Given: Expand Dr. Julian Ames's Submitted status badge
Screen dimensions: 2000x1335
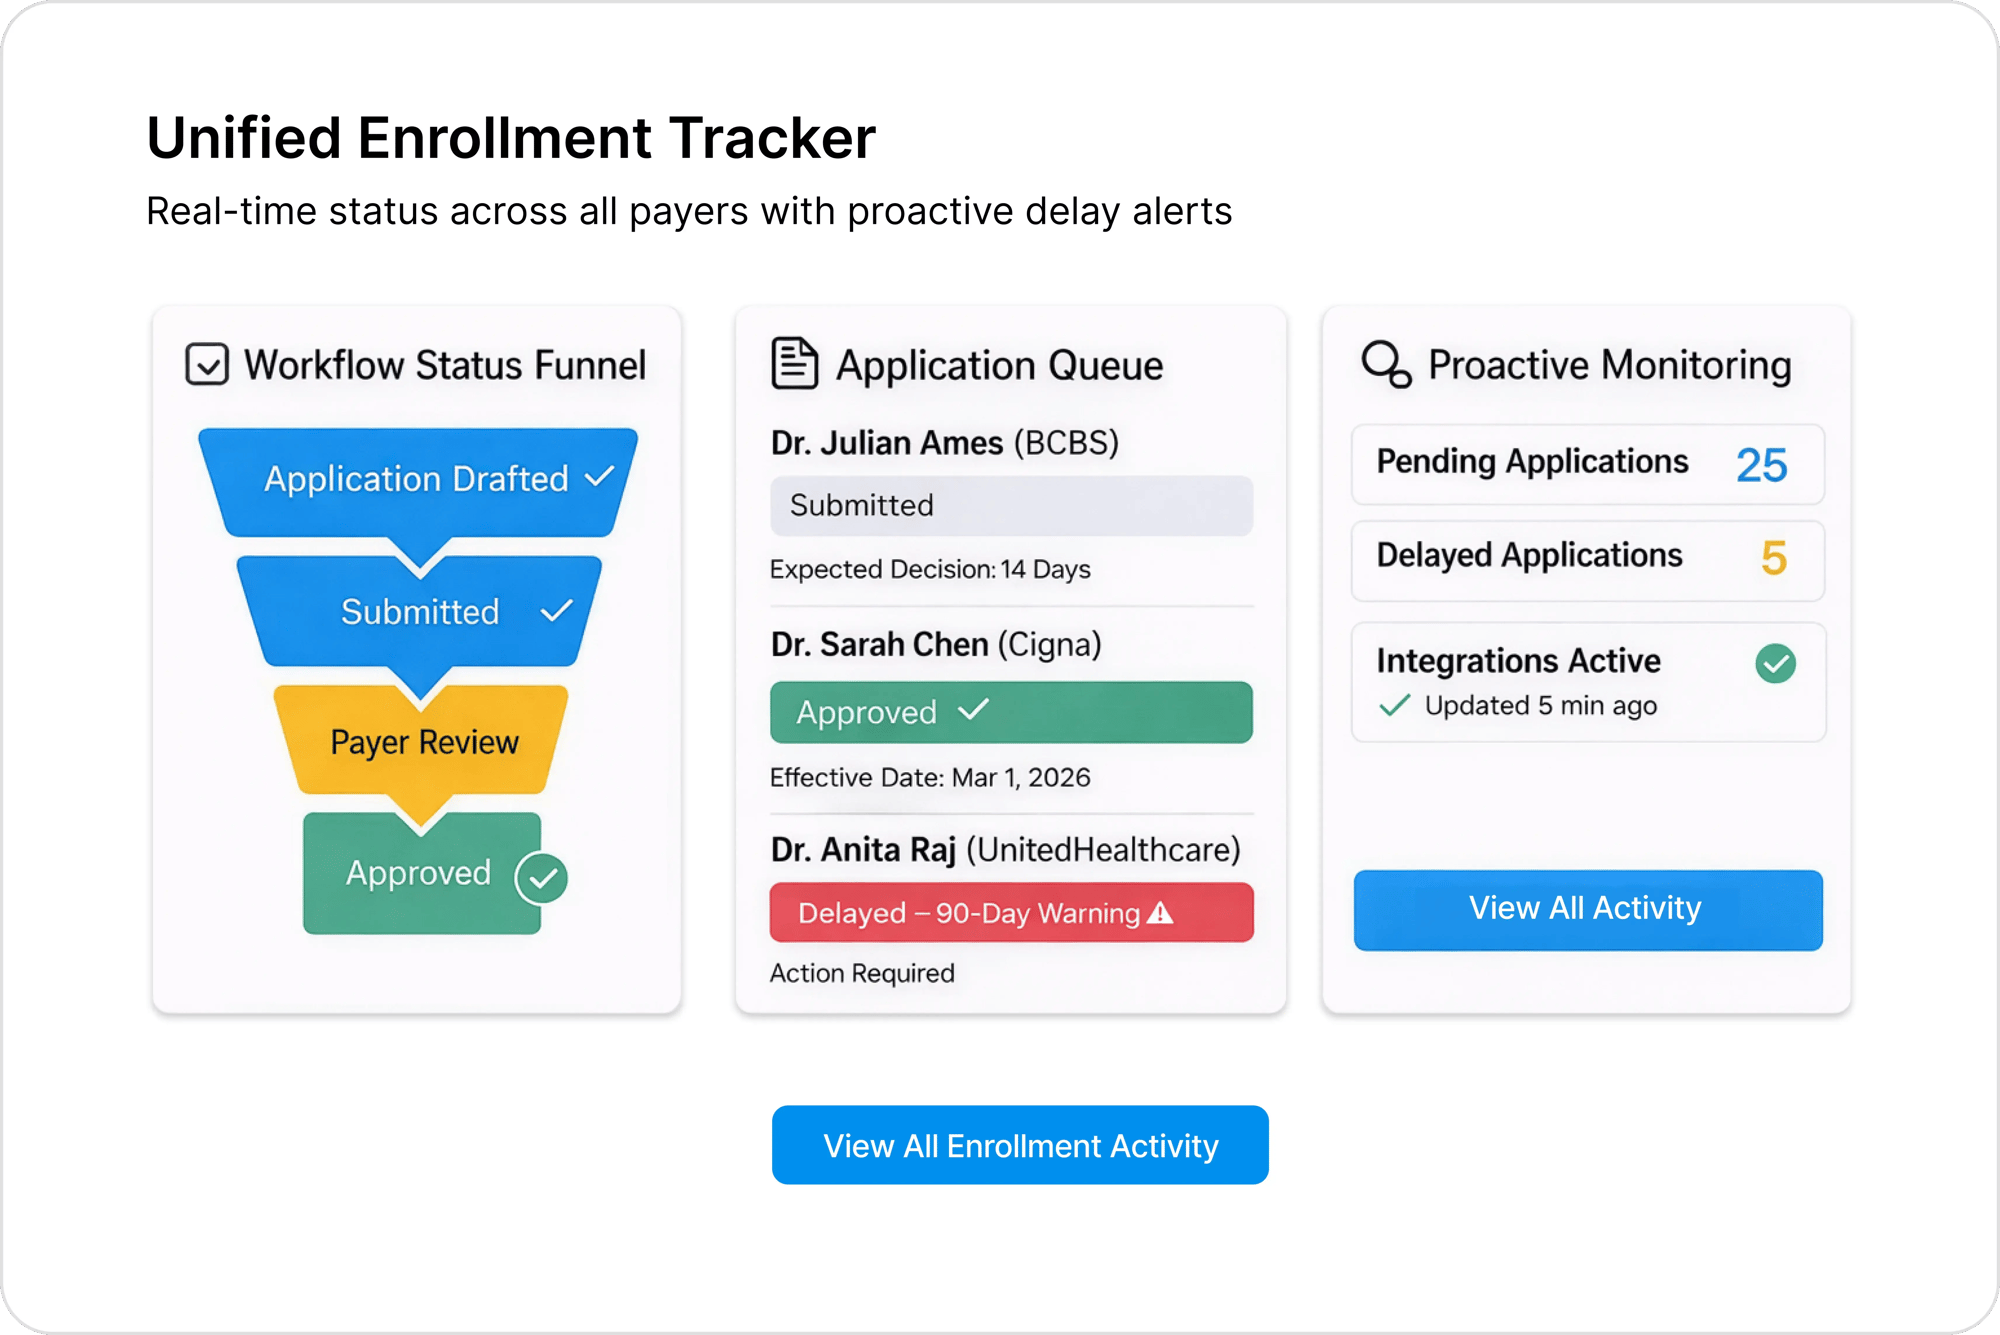Looking at the screenshot, I should point(1010,506).
